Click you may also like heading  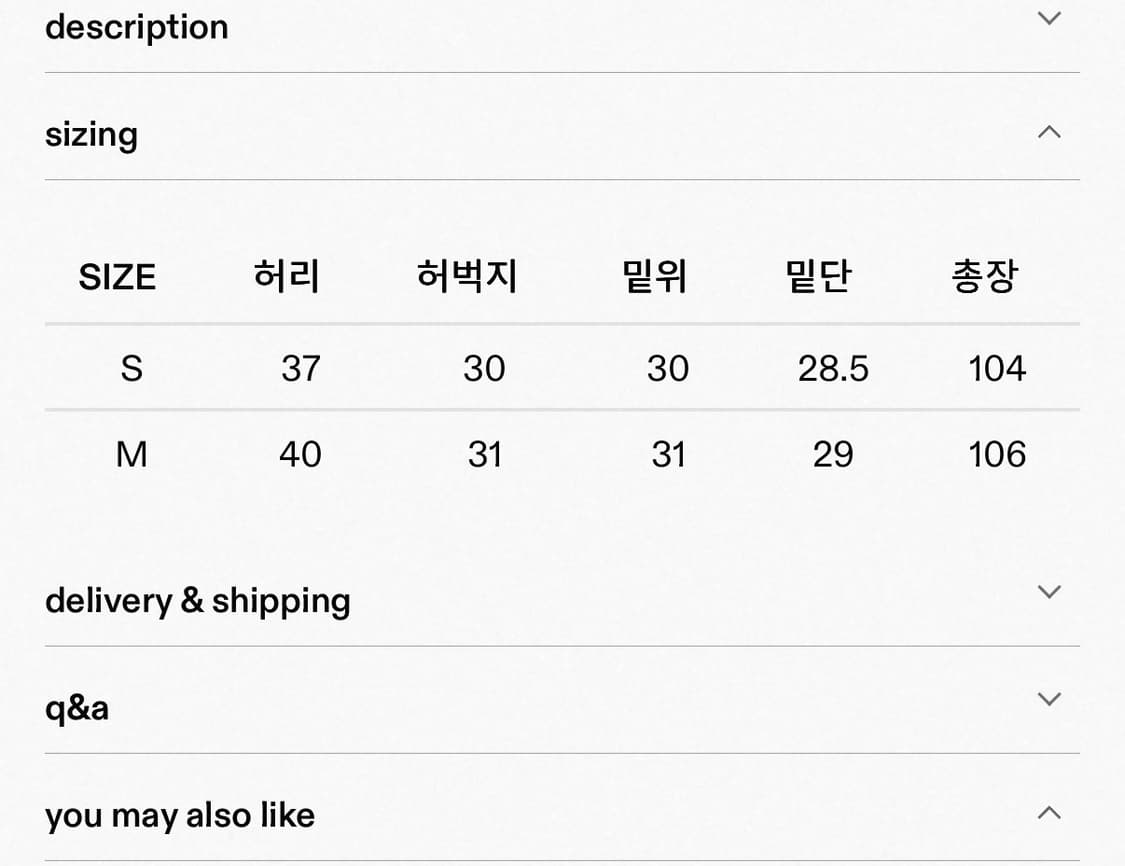pos(180,816)
